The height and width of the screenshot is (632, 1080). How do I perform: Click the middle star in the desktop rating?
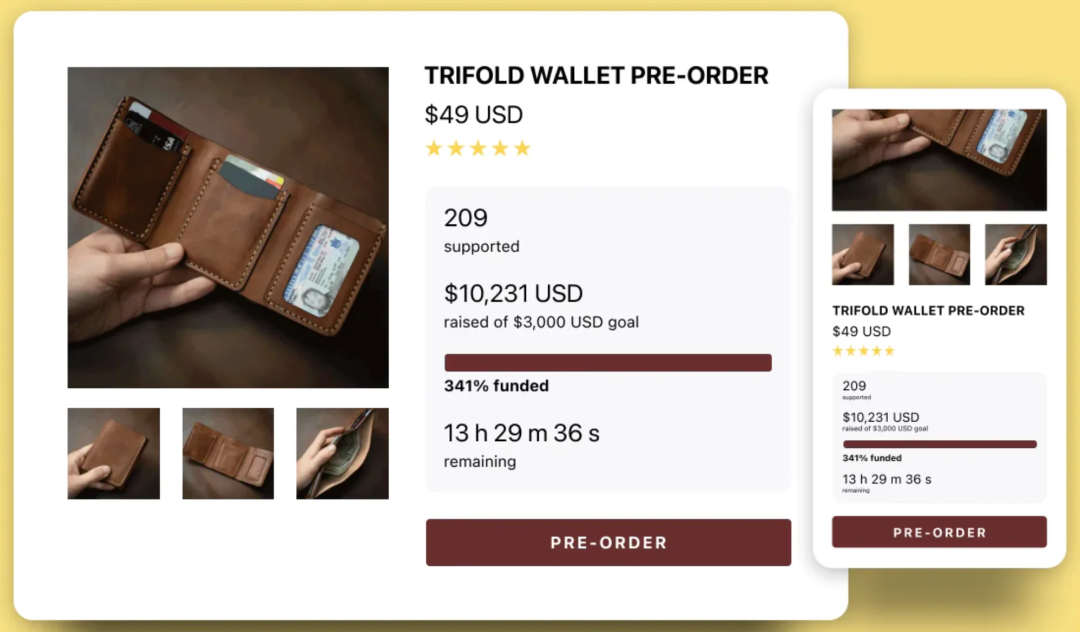[x=478, y=149]
